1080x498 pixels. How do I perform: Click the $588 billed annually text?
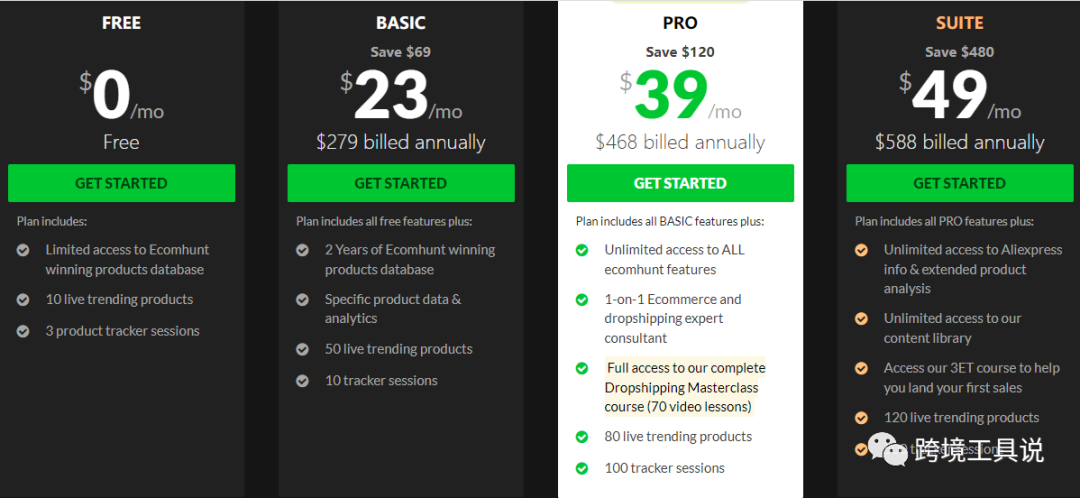(959, 142)
